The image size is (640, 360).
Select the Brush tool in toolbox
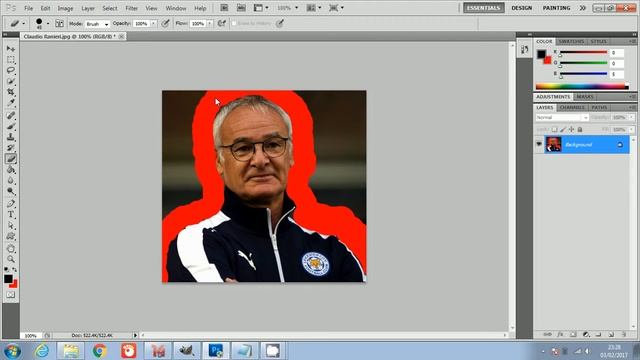(11, 126)
